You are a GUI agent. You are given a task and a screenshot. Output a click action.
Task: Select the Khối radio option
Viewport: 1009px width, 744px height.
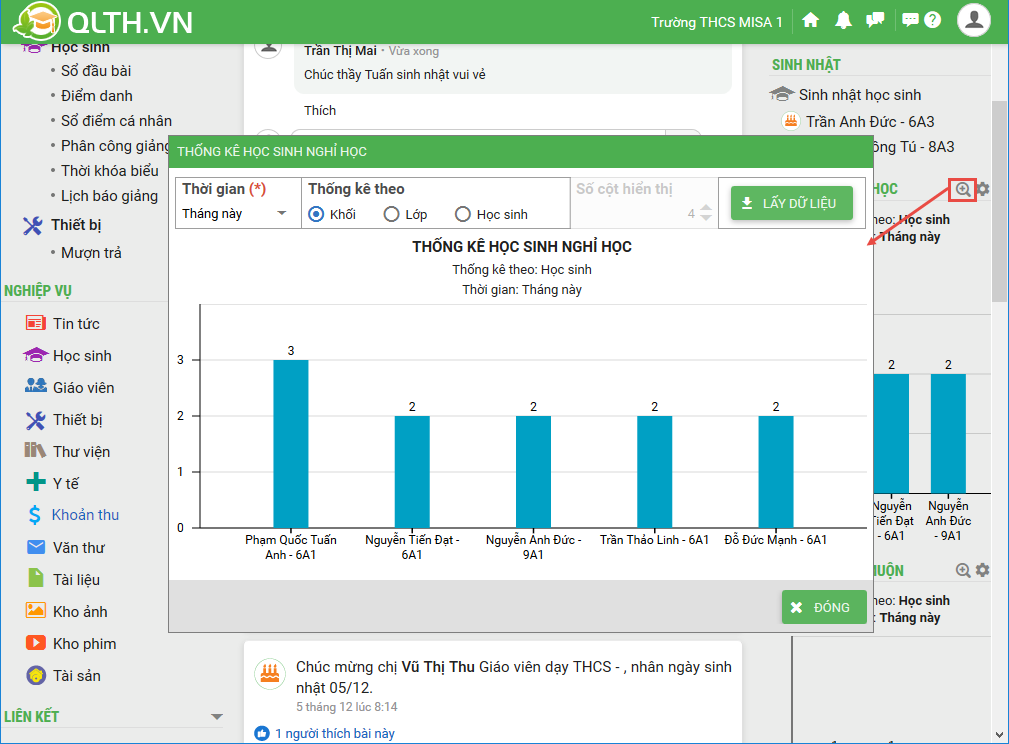click(x=316, y=214)
